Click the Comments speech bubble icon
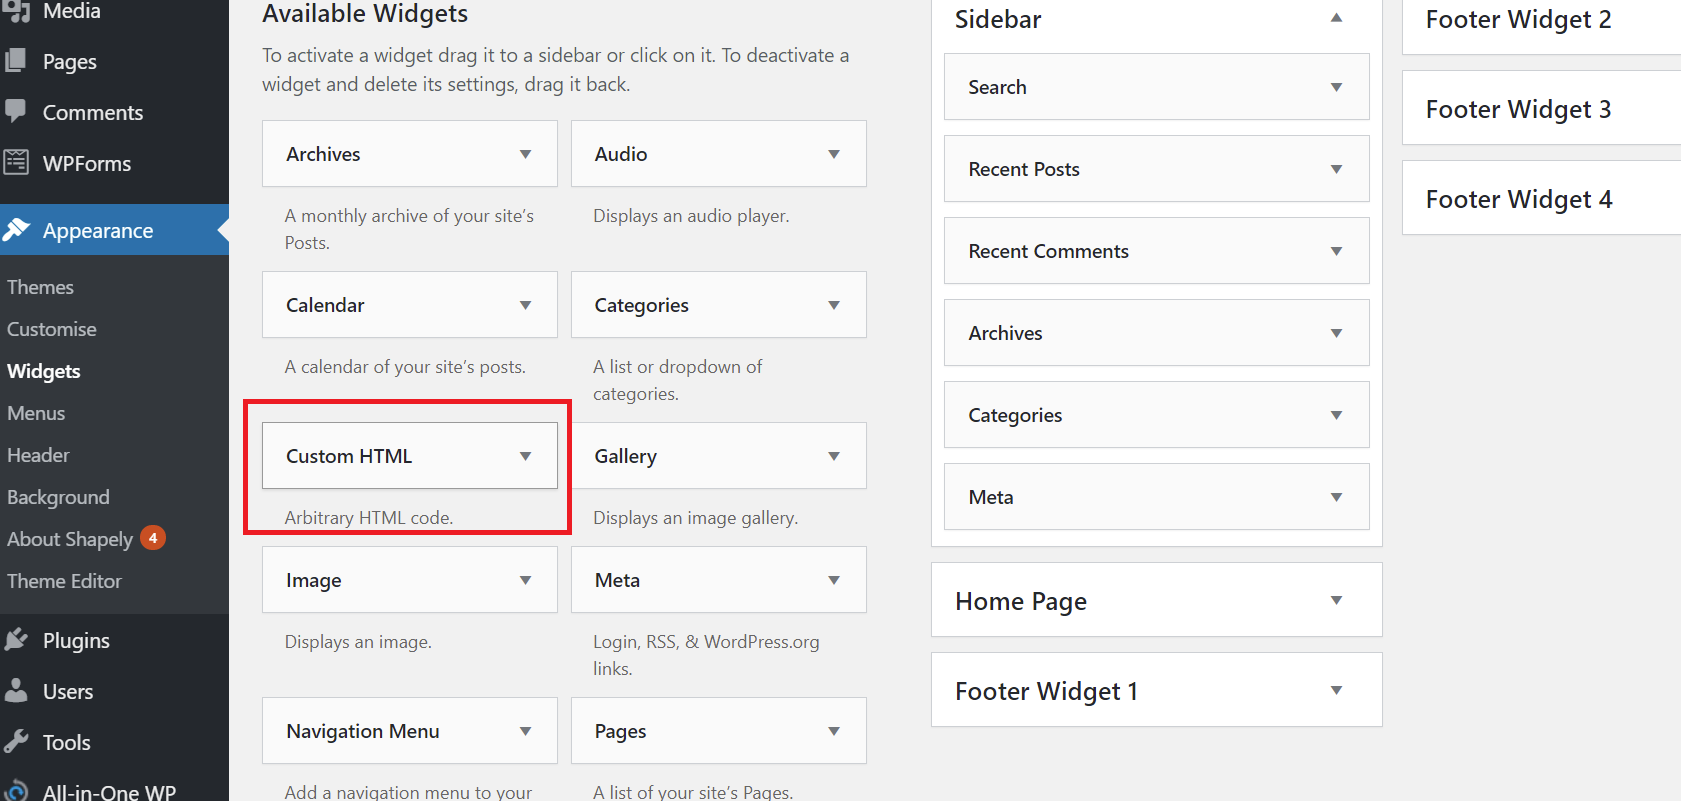Screen dimensions: 1681x801 16,111
